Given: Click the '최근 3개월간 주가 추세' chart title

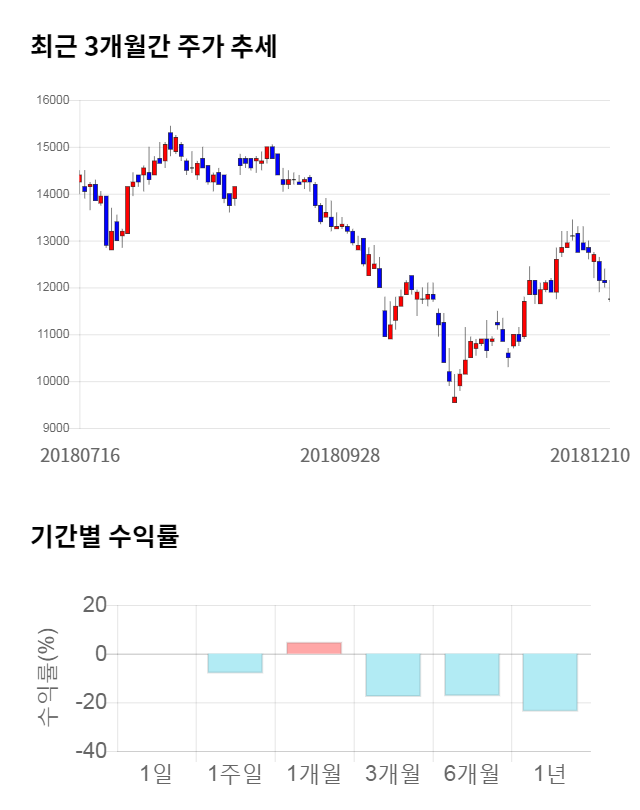Looking at the screenshot, I should coord(153,47).
